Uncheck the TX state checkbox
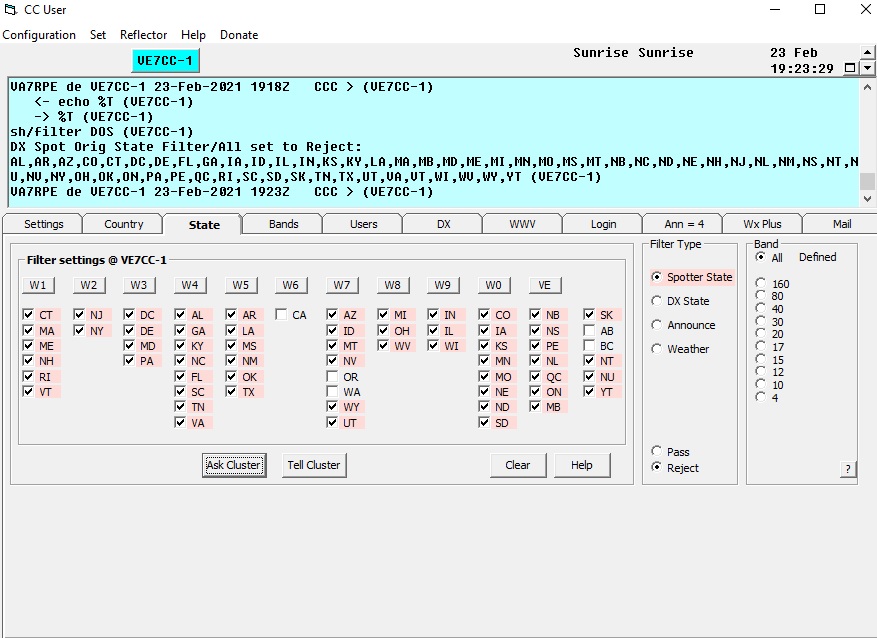The width and height of the screenshot is (877, 638). click(231, 391)
